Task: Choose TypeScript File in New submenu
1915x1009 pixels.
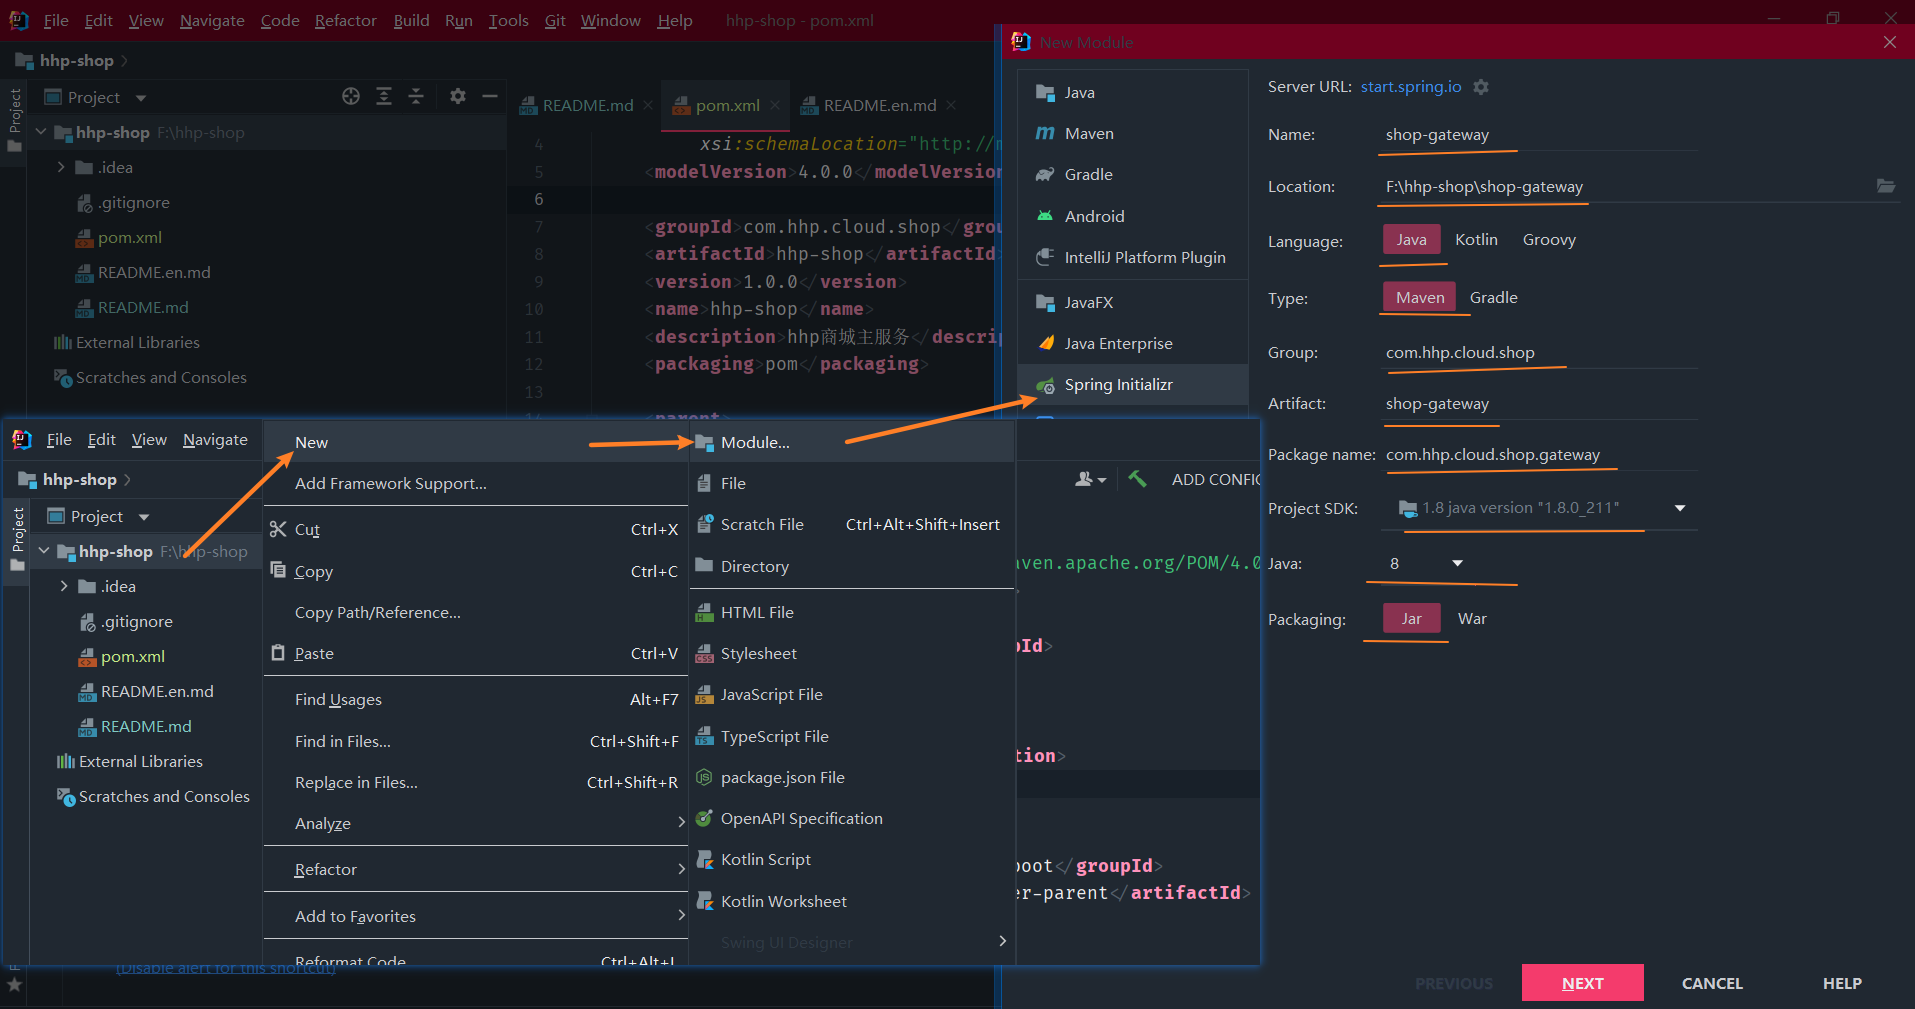Action: point(852,736)
